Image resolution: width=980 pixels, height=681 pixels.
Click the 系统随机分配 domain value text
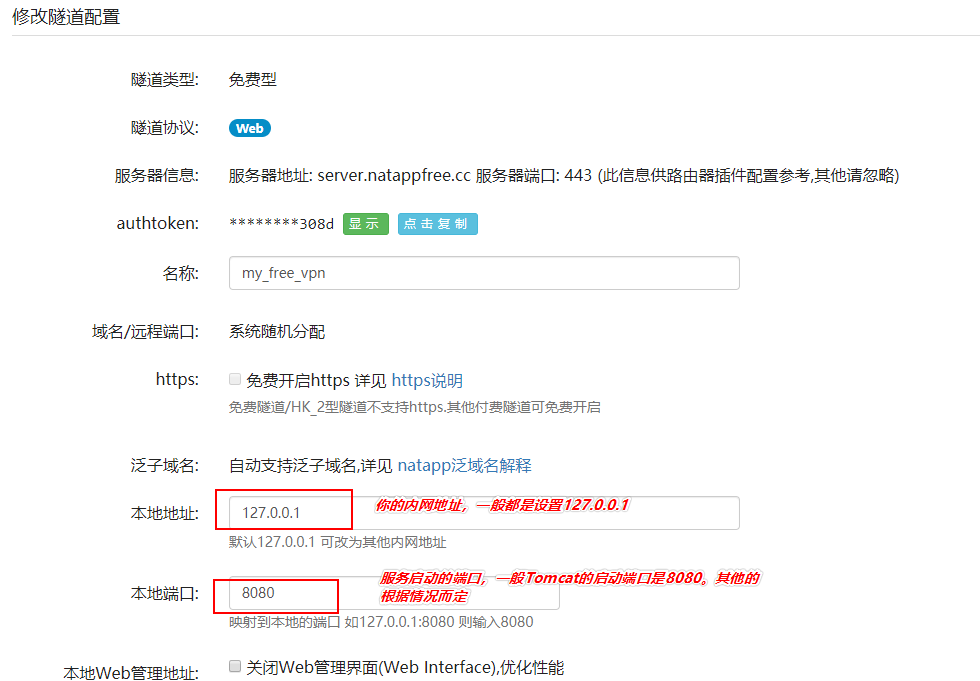tap(277, 331)
